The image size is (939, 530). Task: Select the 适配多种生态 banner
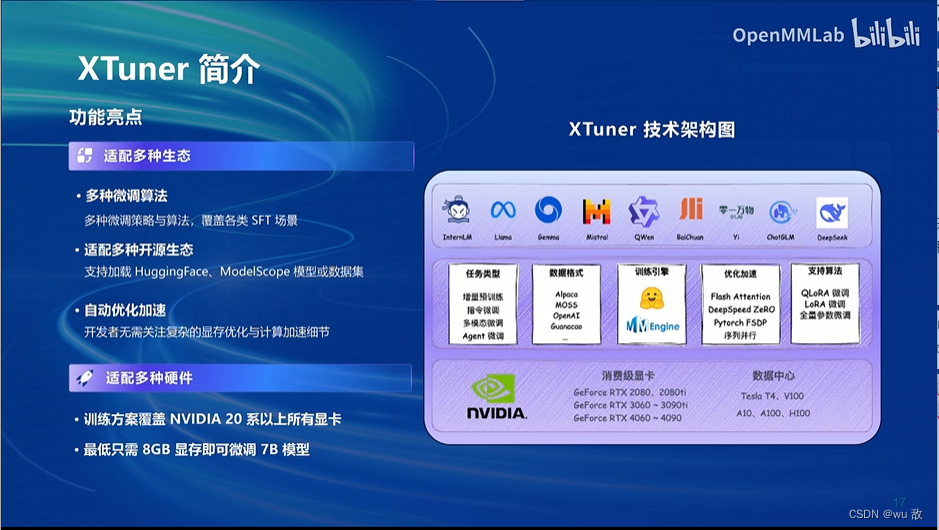241,156
